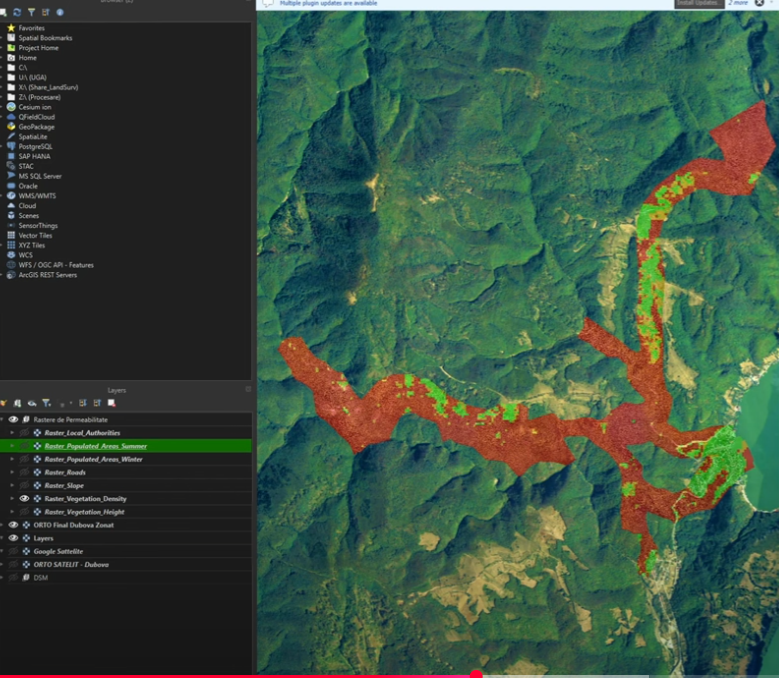Click Filter Legend icon in Layers toolbar
This screenshot has width=779, height=678.
point(46,402)
